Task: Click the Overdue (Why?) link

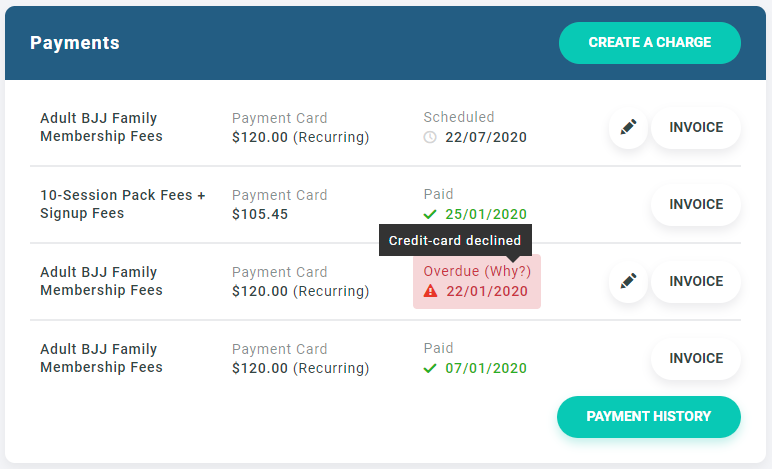Action: [x=477, y=271]
